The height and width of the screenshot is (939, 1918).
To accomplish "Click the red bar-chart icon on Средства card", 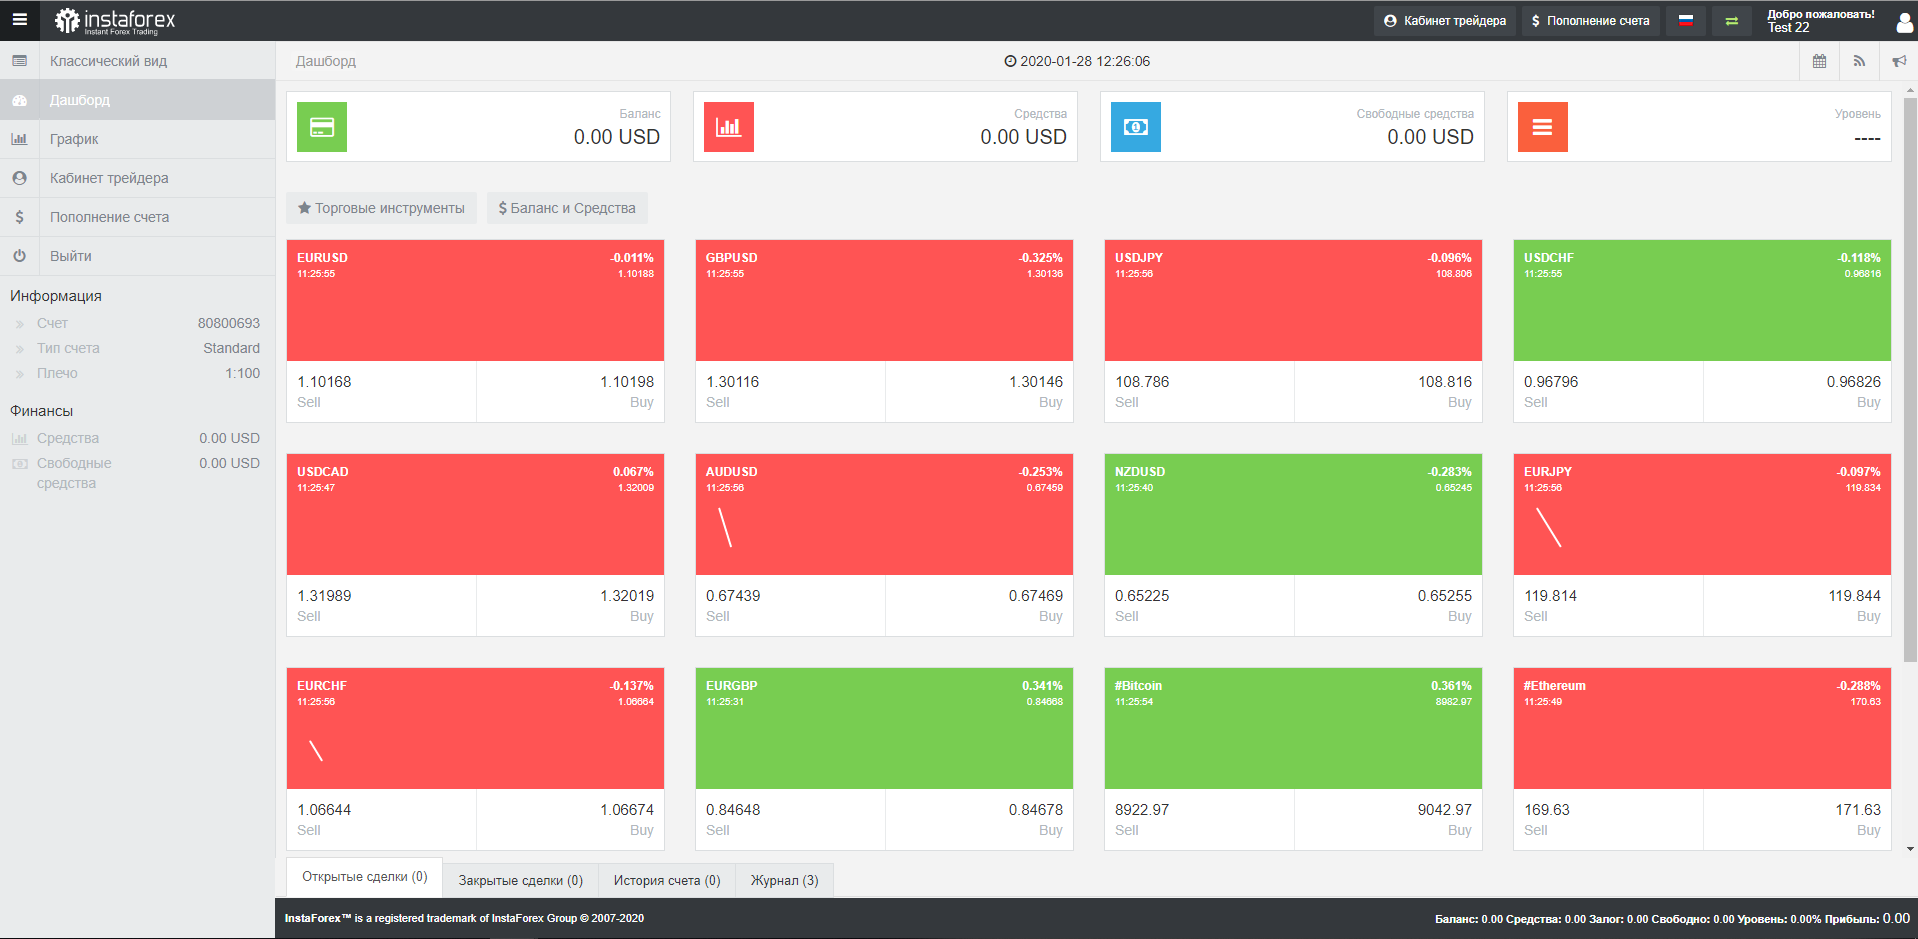I will click(x=728, y=127).
